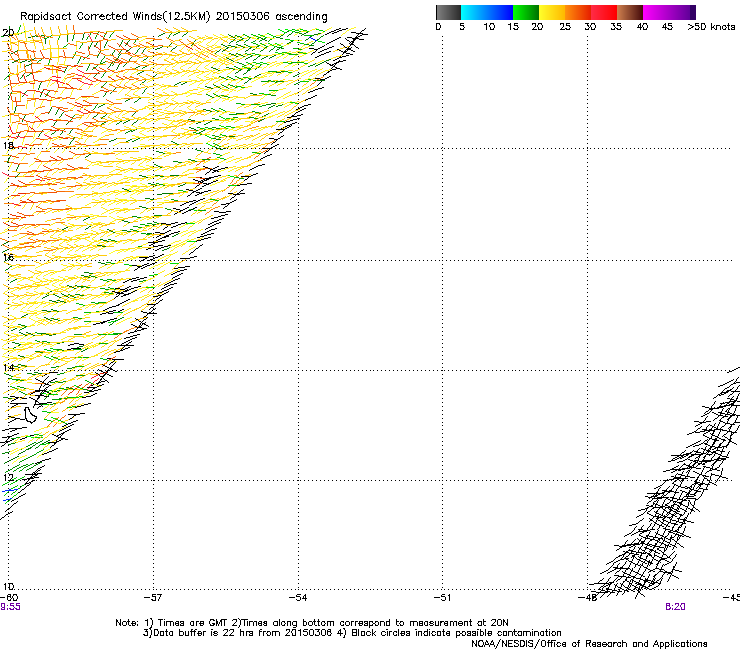Click the legend value 45 label
740x650 pixels.
tap(667, 27)
